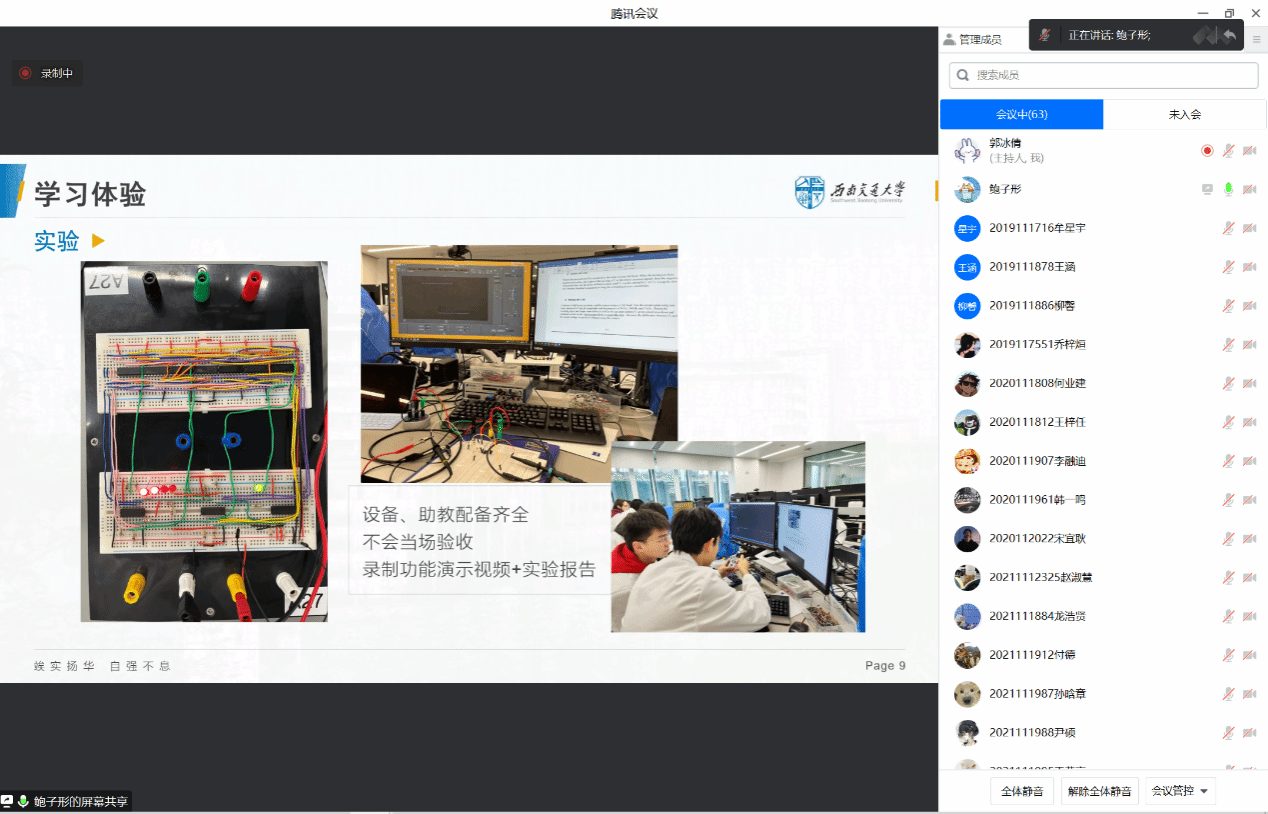Open the 会议管控 dropdown

point(1180,791)
